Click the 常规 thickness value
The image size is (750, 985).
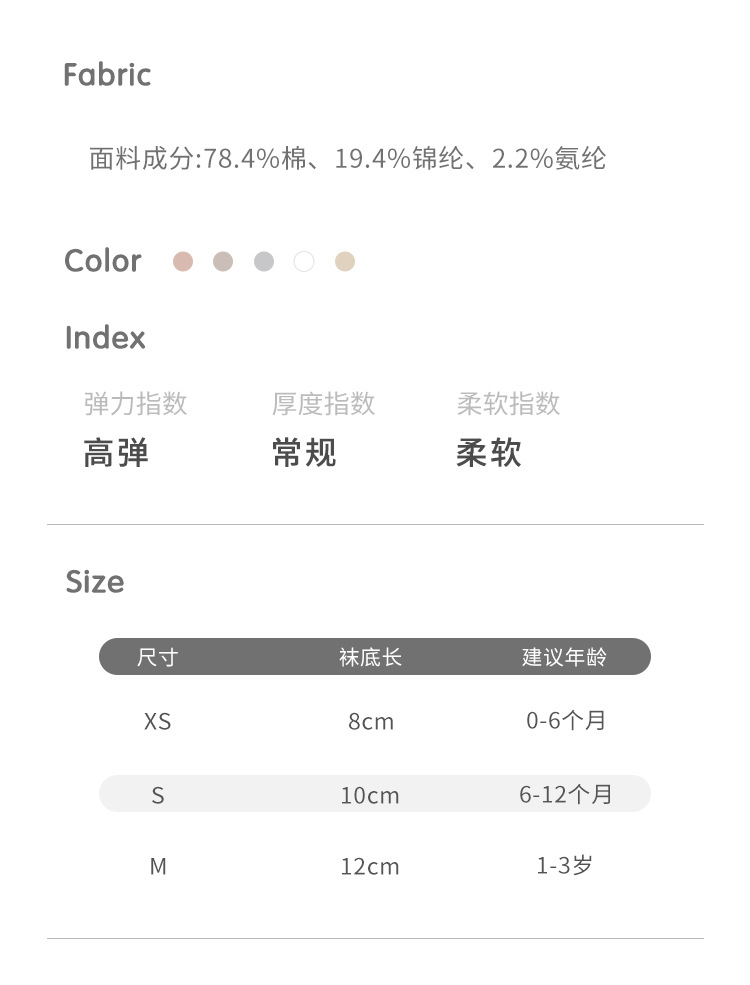click(x=304, y=454)
